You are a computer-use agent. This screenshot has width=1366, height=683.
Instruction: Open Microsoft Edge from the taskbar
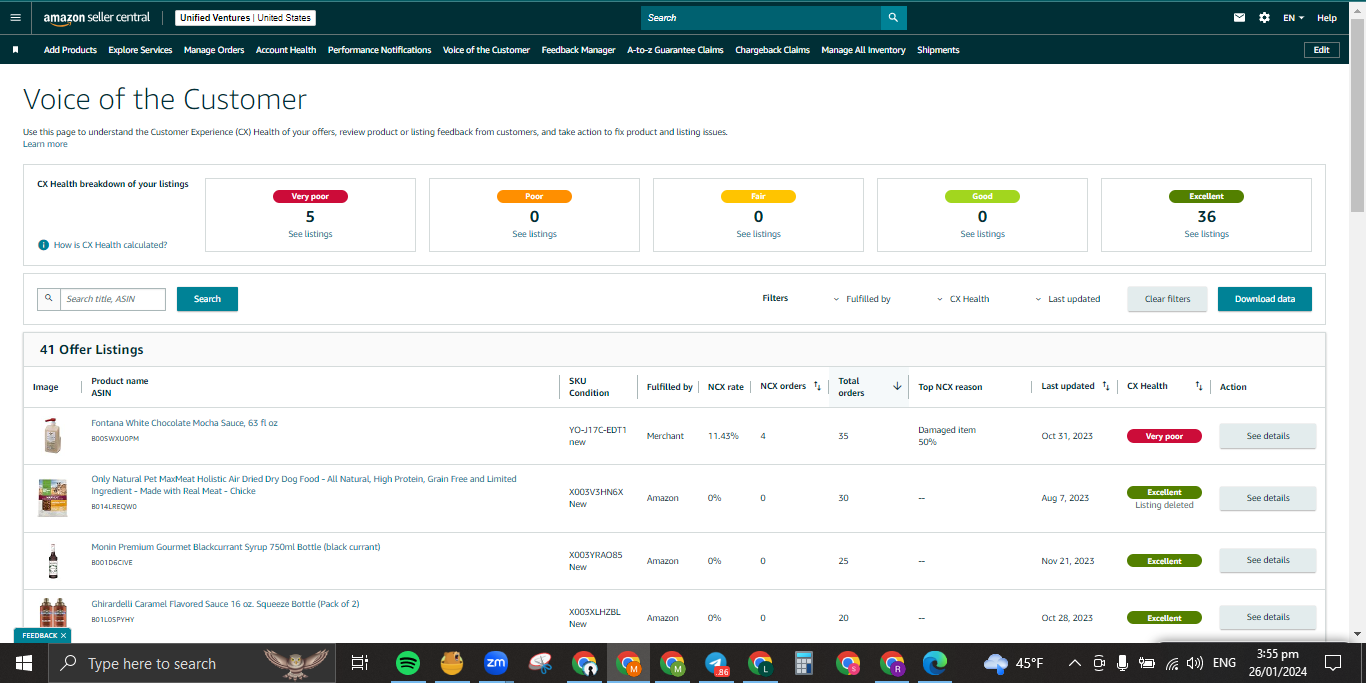tap(935, 663)
